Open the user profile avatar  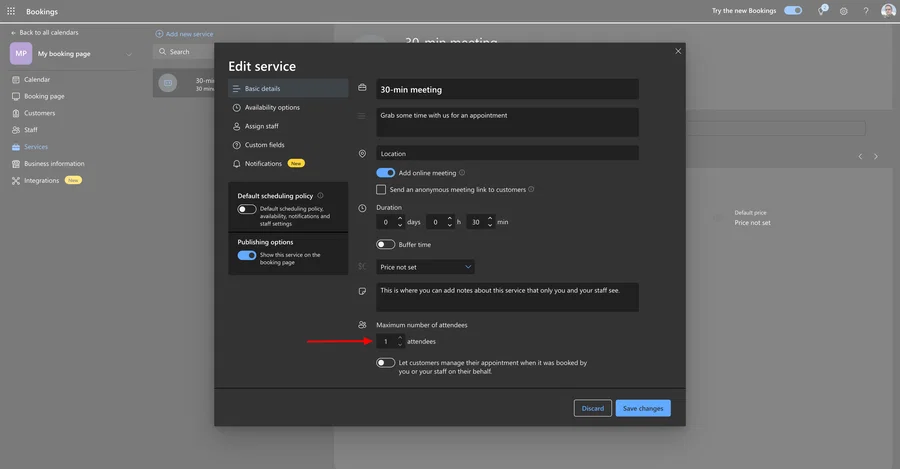pos(888,10)
